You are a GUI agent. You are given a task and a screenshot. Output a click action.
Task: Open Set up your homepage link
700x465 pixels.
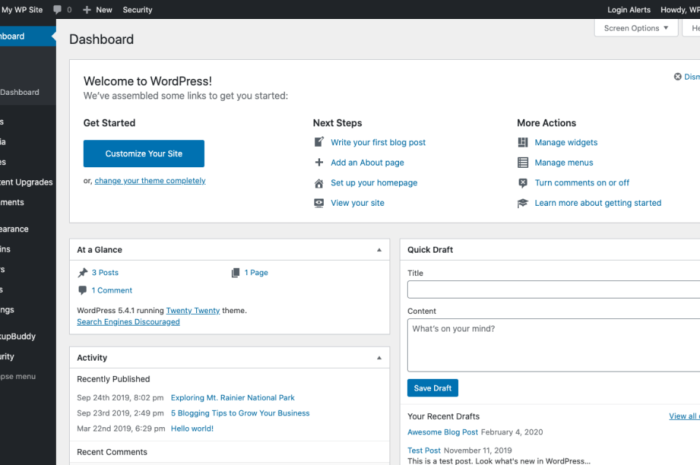(374, 183)
